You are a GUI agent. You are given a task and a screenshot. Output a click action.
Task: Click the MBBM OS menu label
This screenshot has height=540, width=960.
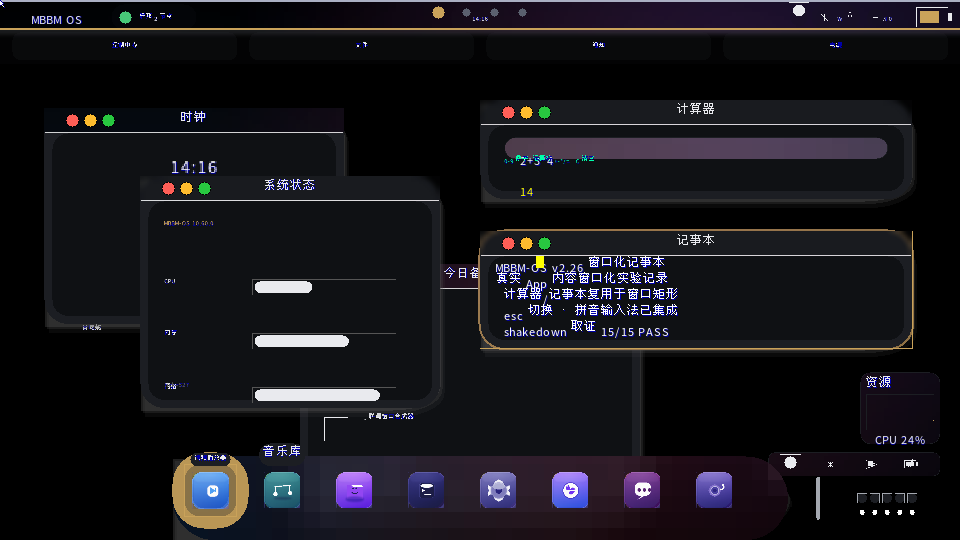56,20
